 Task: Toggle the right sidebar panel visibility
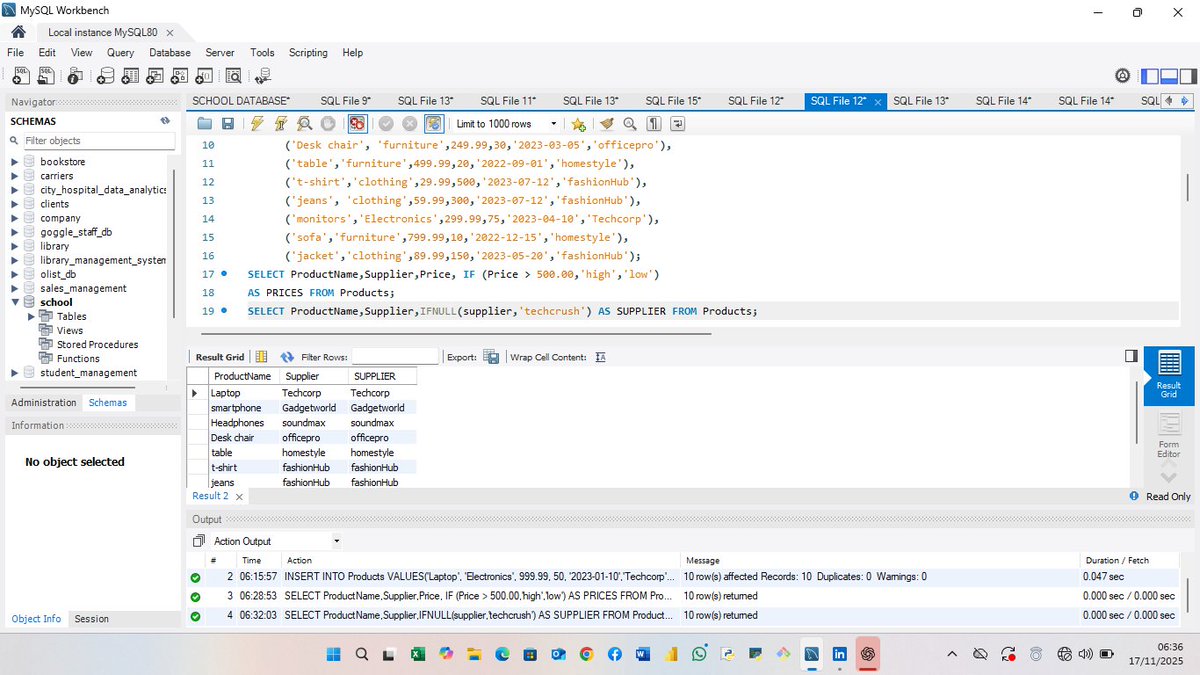pos(1187,76)
